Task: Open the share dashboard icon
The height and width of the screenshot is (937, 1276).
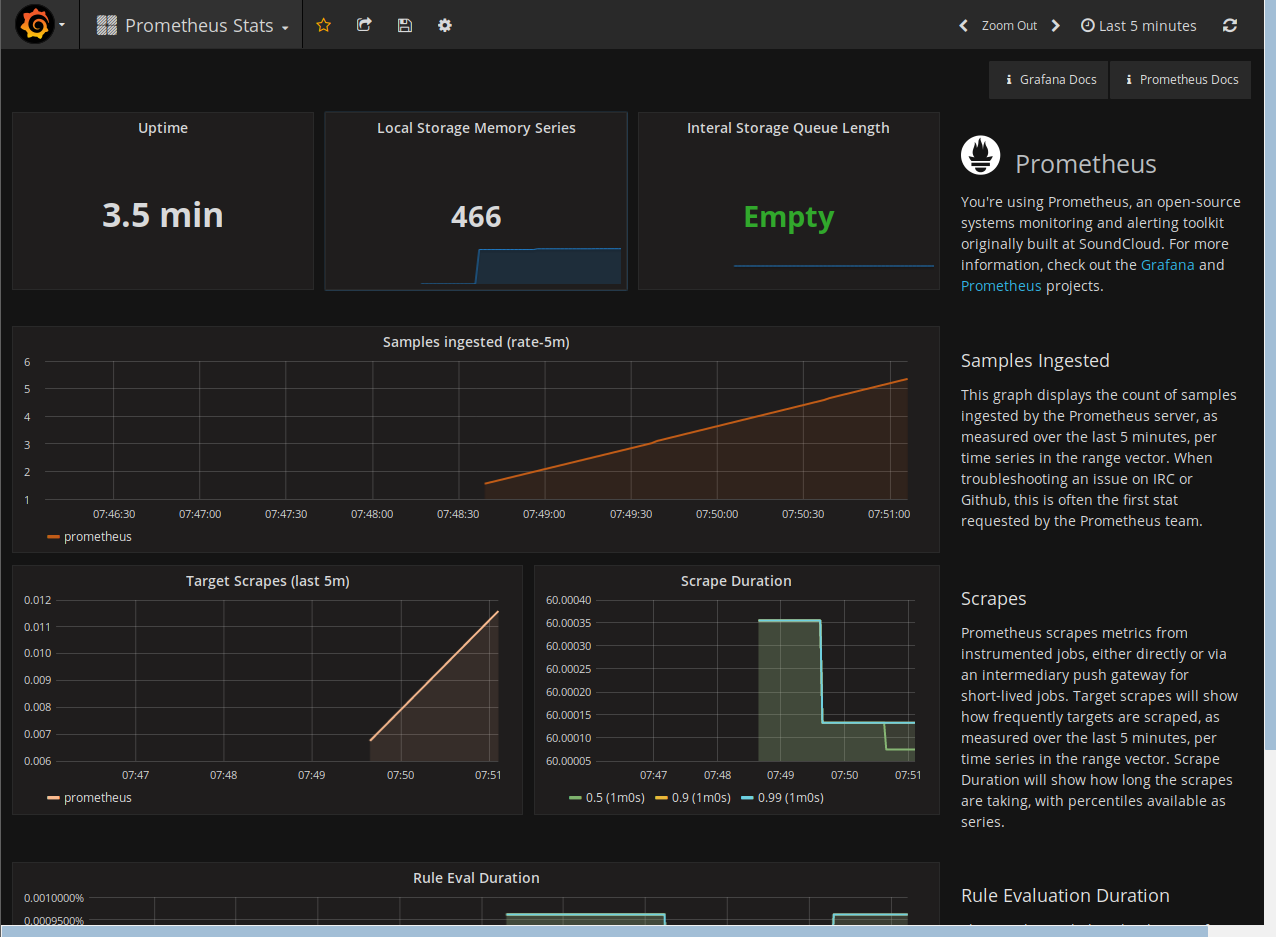Action: click(x=364, y=25)
